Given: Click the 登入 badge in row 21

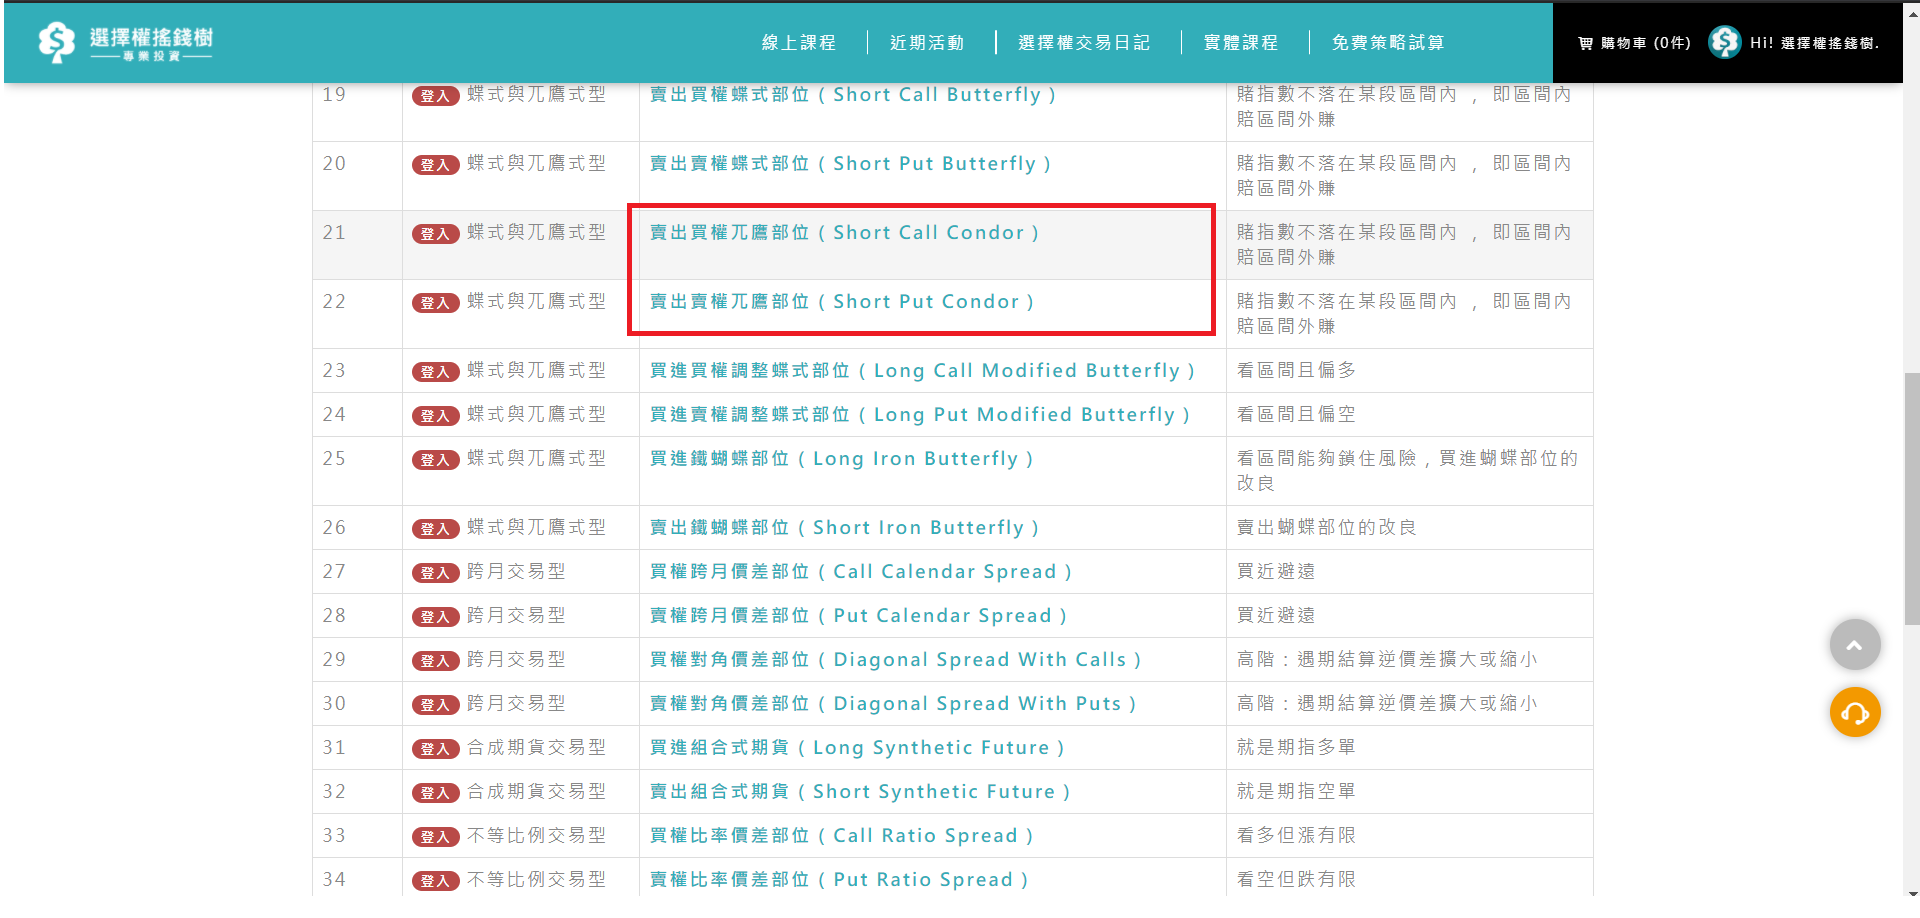Looking at the screenshot, I should pos(435,234).
